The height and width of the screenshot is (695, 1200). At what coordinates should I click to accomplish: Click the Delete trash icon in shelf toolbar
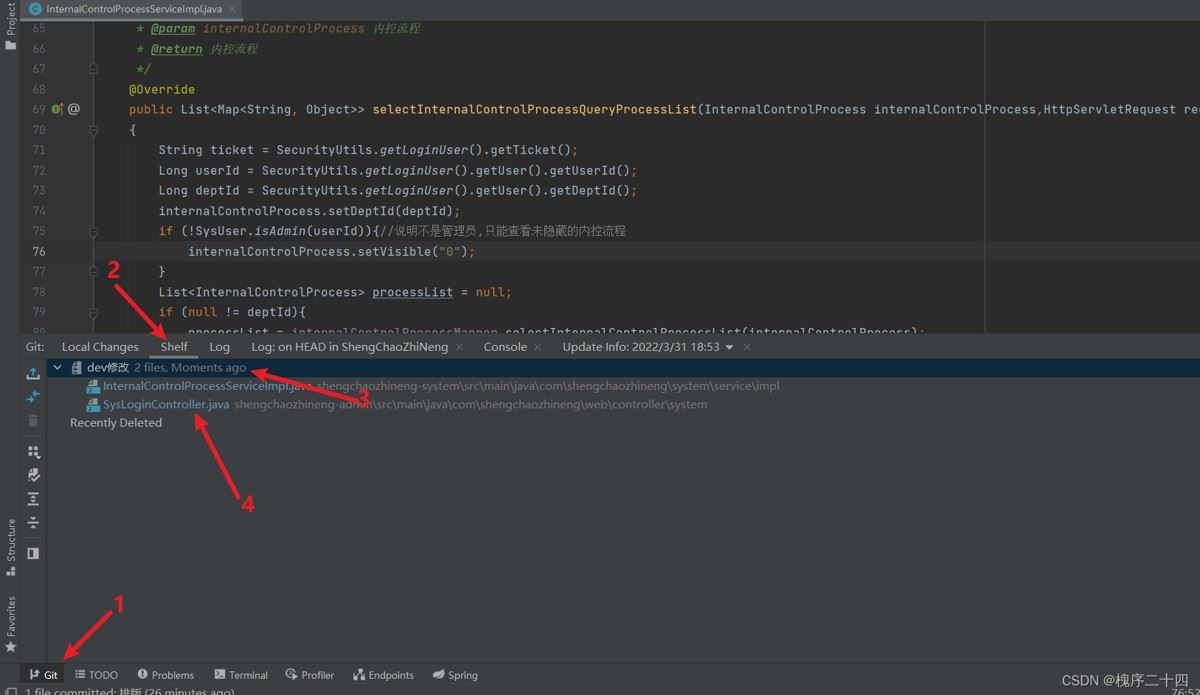[33, 421]
